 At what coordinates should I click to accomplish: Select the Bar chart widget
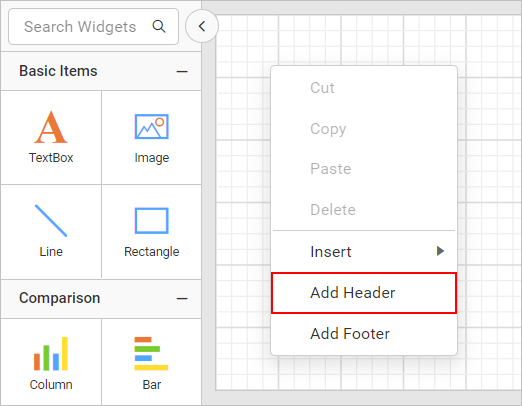(152, 363)
